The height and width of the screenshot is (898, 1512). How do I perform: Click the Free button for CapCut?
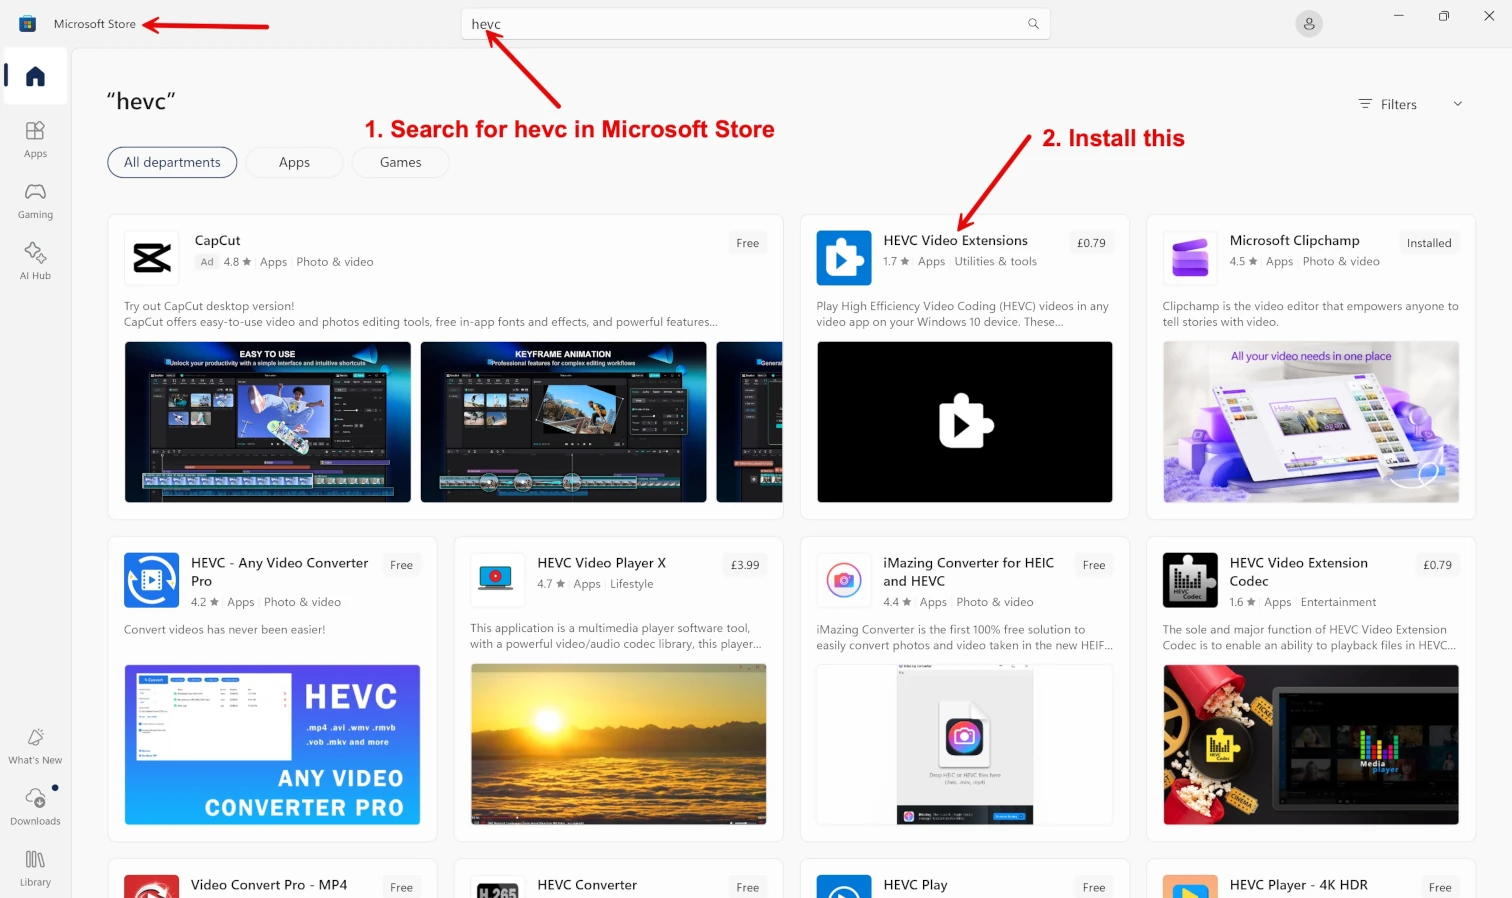(747, 243)
